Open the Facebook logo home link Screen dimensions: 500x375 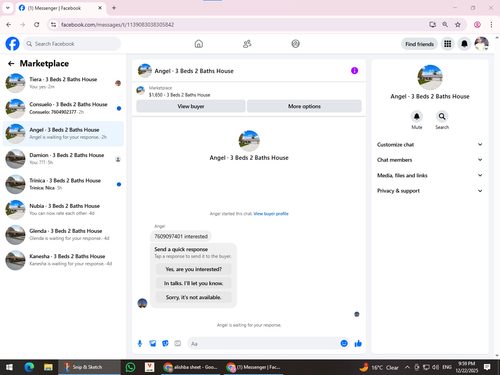click(x=13, y=44)
